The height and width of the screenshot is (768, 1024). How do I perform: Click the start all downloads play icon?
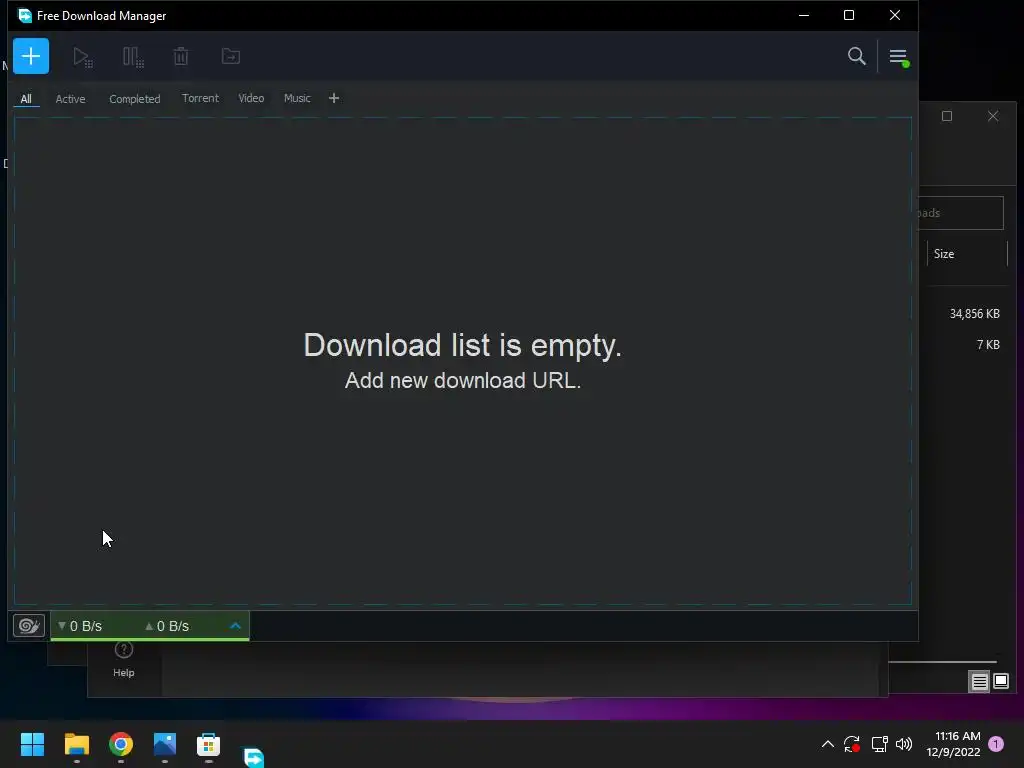coord(82,57)
